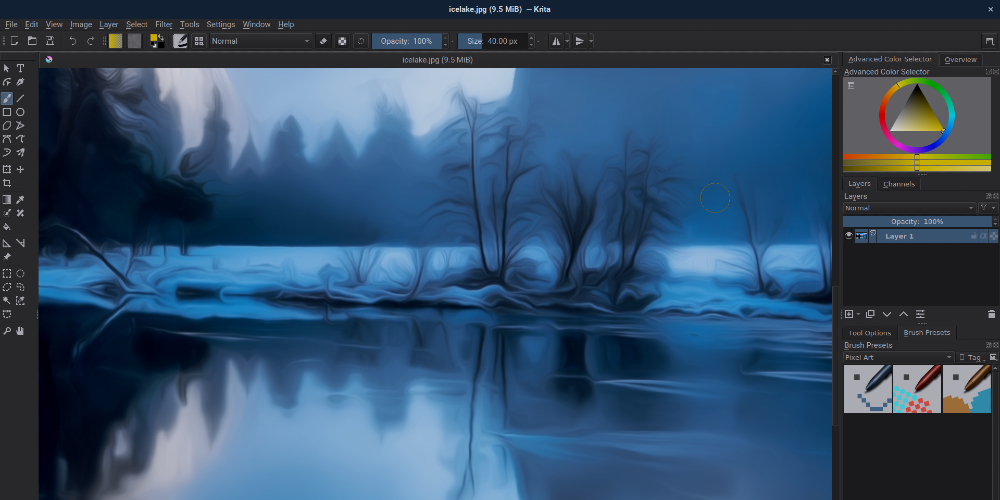1000x500 pixels.
Task: Choose the Crop tool
Action: click(7, 184)
